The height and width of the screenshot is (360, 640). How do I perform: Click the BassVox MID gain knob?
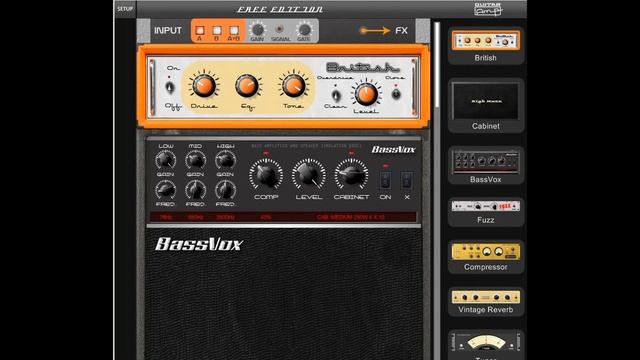195,160
